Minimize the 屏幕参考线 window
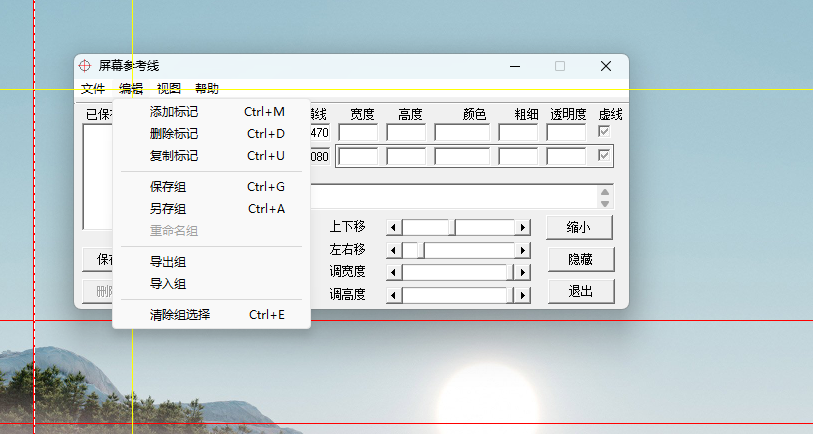 pos(515,66)
